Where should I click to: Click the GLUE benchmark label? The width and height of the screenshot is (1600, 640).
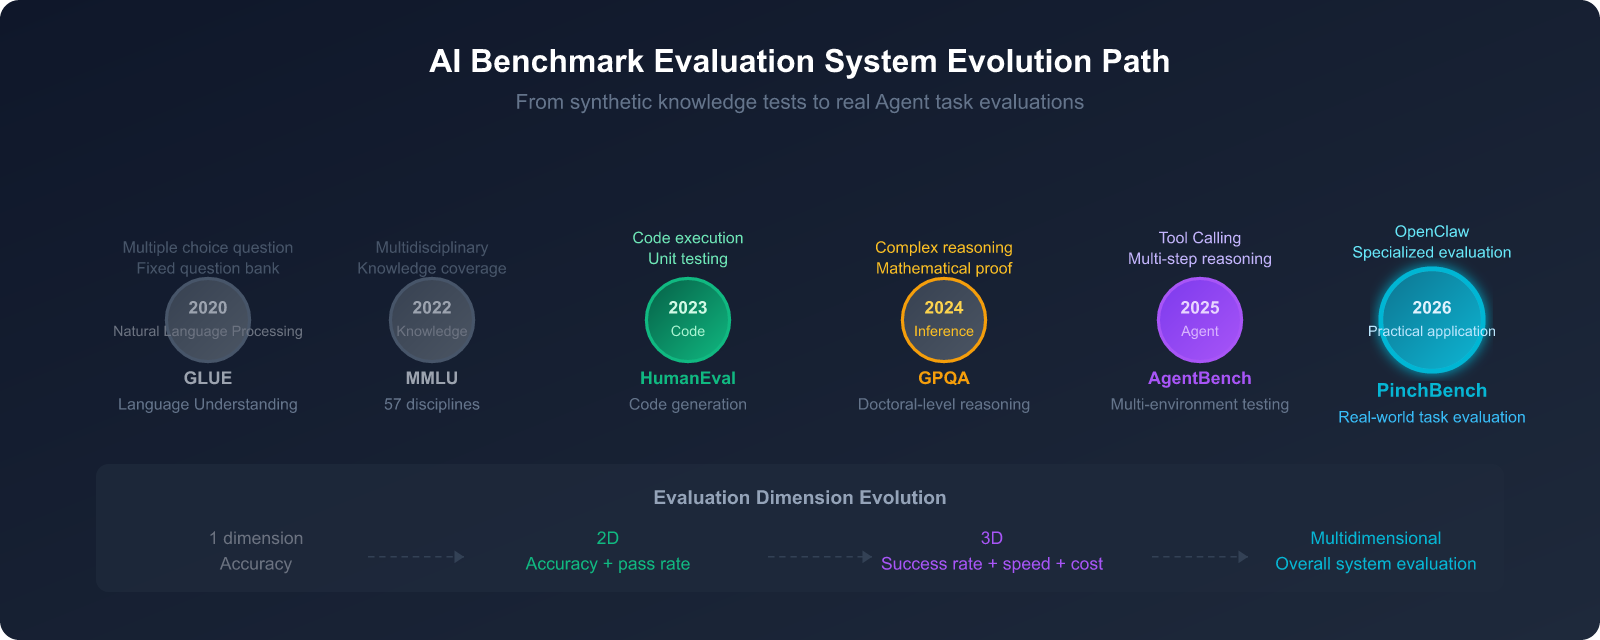(208, 378)
